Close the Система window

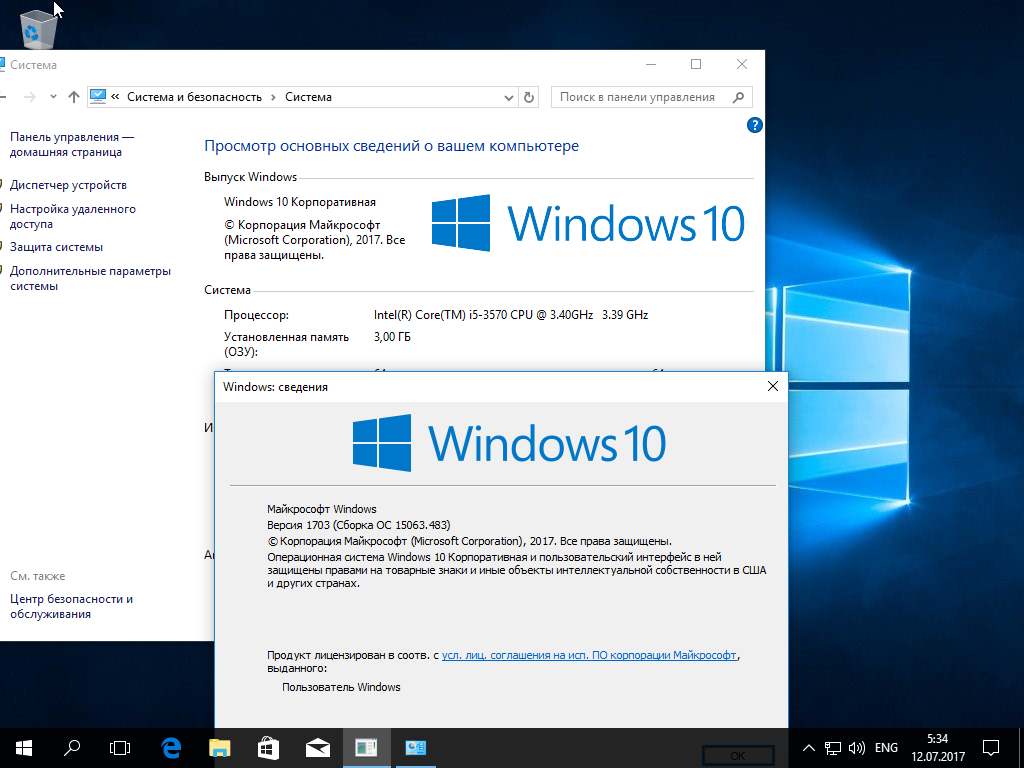[x=742, y=64]
